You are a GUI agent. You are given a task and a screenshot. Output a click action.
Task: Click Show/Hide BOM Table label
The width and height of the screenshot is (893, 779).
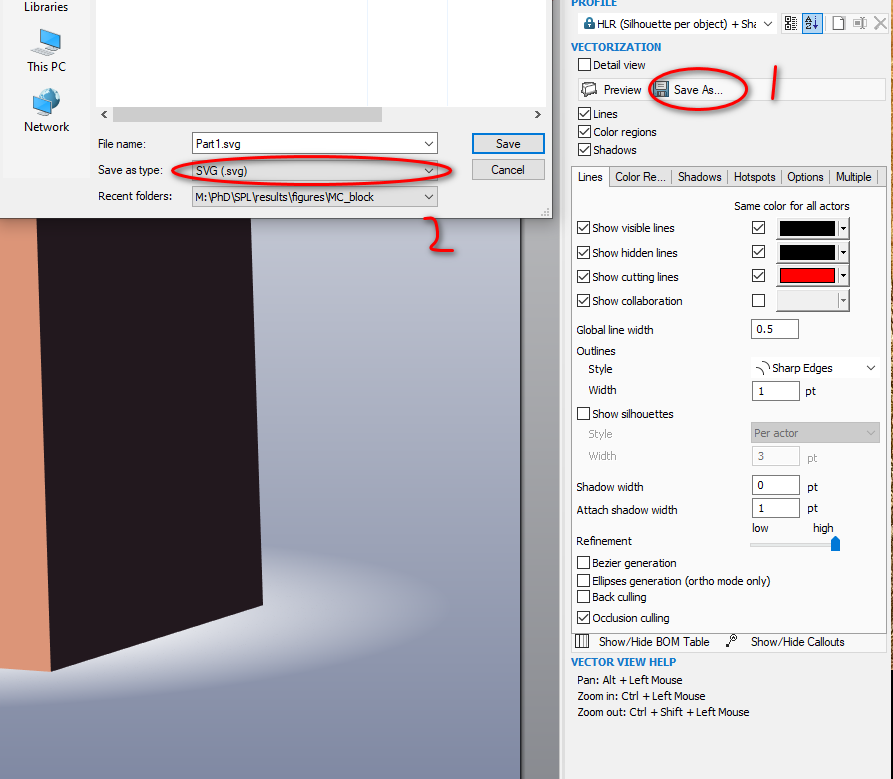pyautogui.click(x=654, y=642)
